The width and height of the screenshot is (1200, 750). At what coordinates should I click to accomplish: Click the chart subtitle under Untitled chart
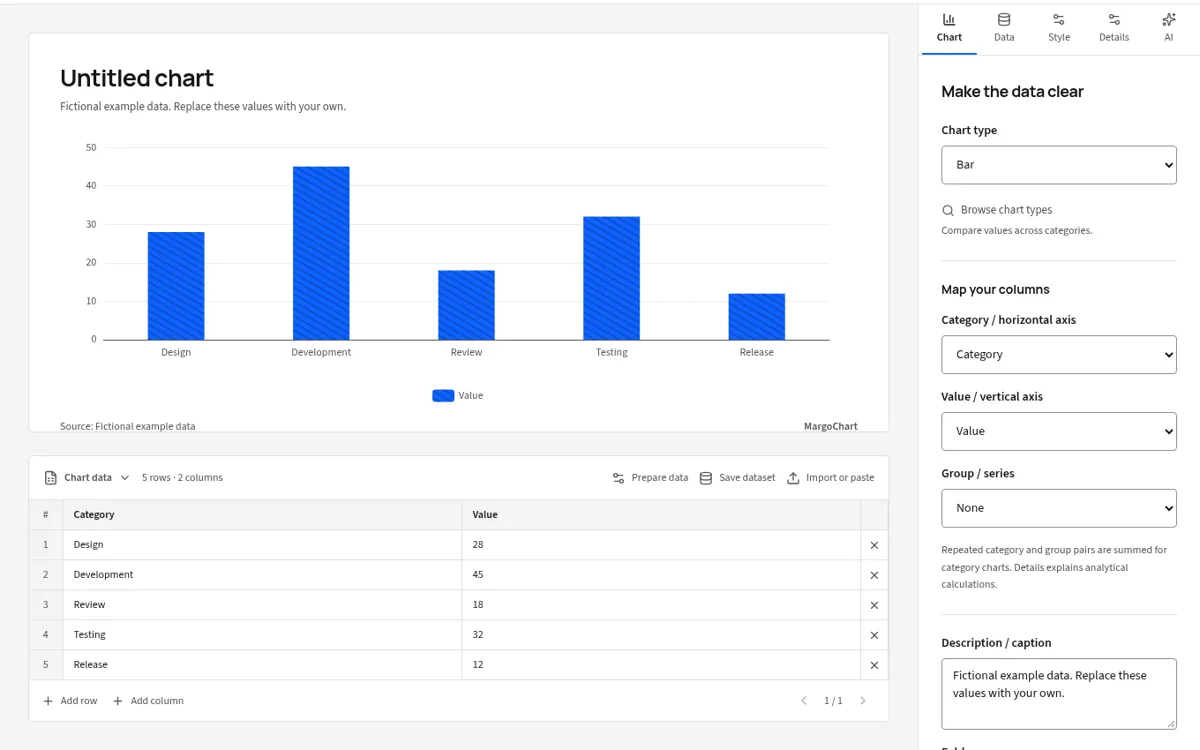[x=203, y=106]
